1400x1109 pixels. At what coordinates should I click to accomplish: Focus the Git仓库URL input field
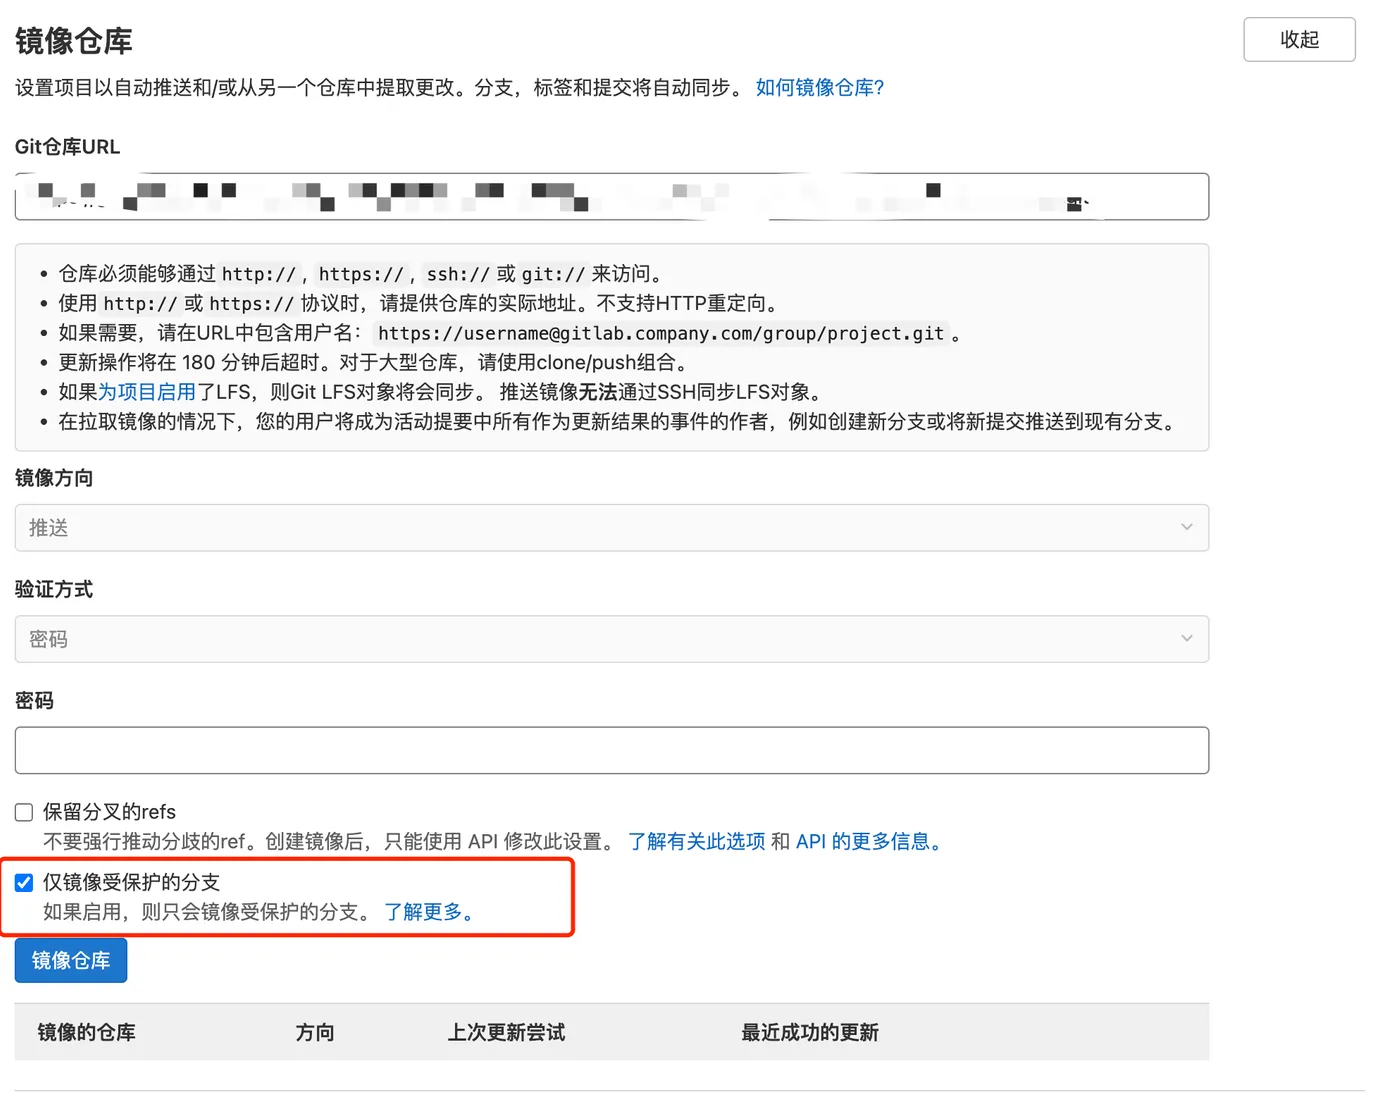coord(611,197)
